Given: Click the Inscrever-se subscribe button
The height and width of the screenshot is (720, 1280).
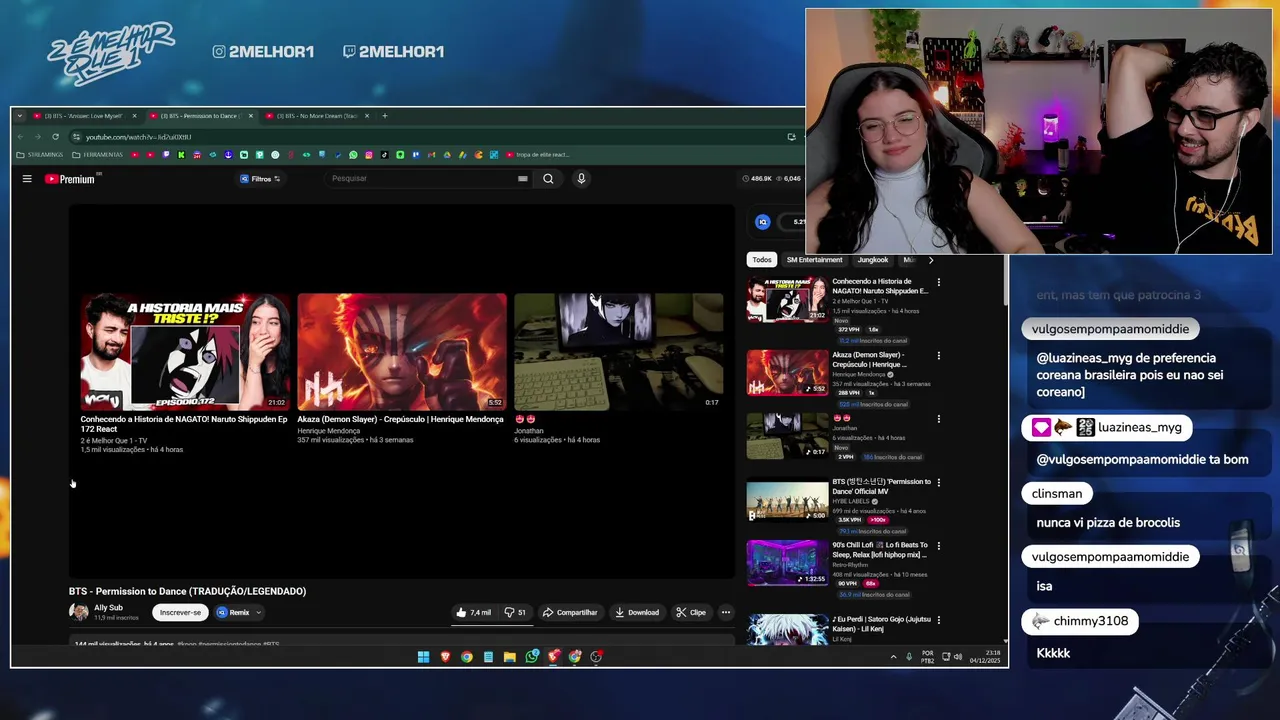Looking at the screenshot, I should click(180, 612).
